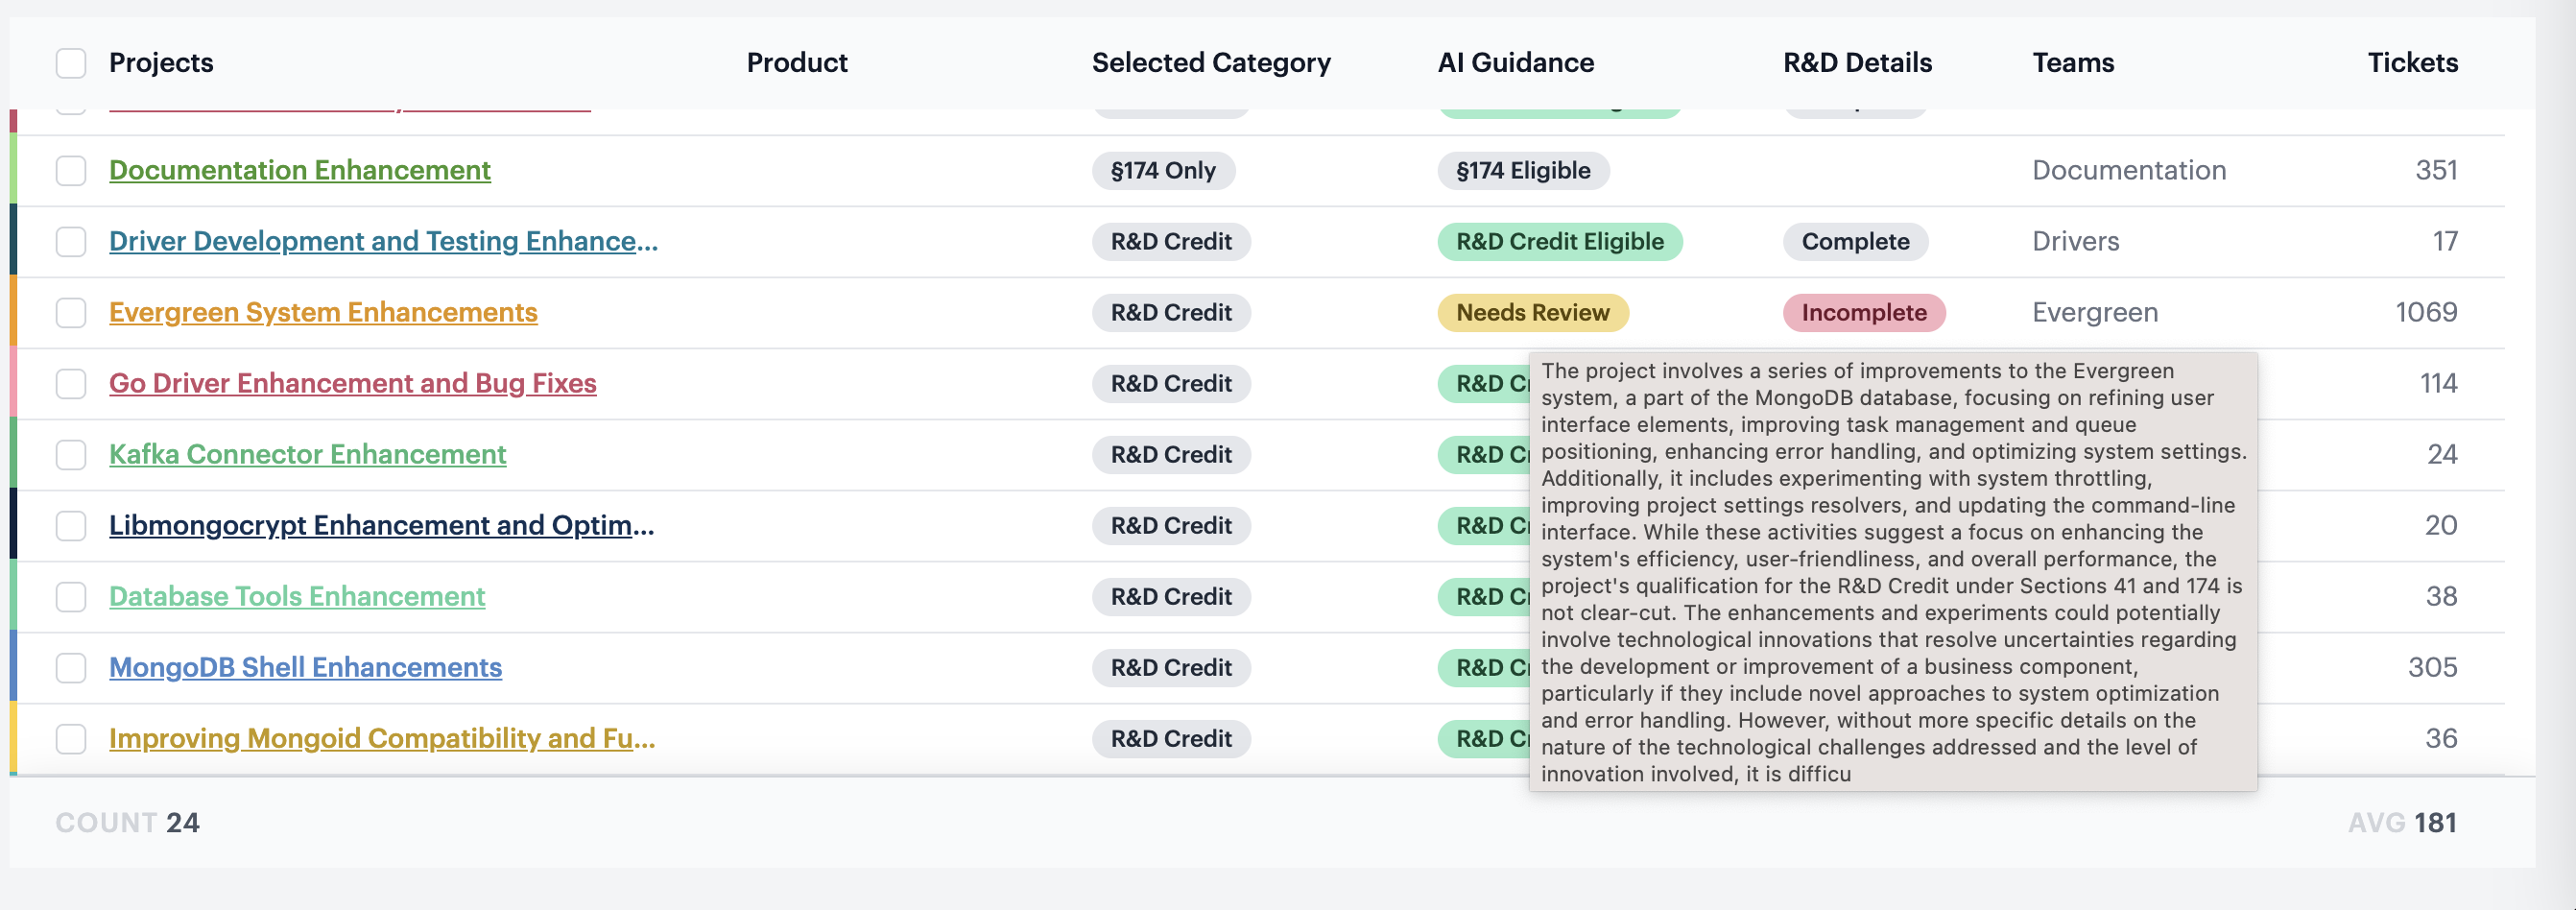This screenshot has height=910, width=2576.
Task: Open the Kafka Connector Enhancement project
Action: click(308, 454)
